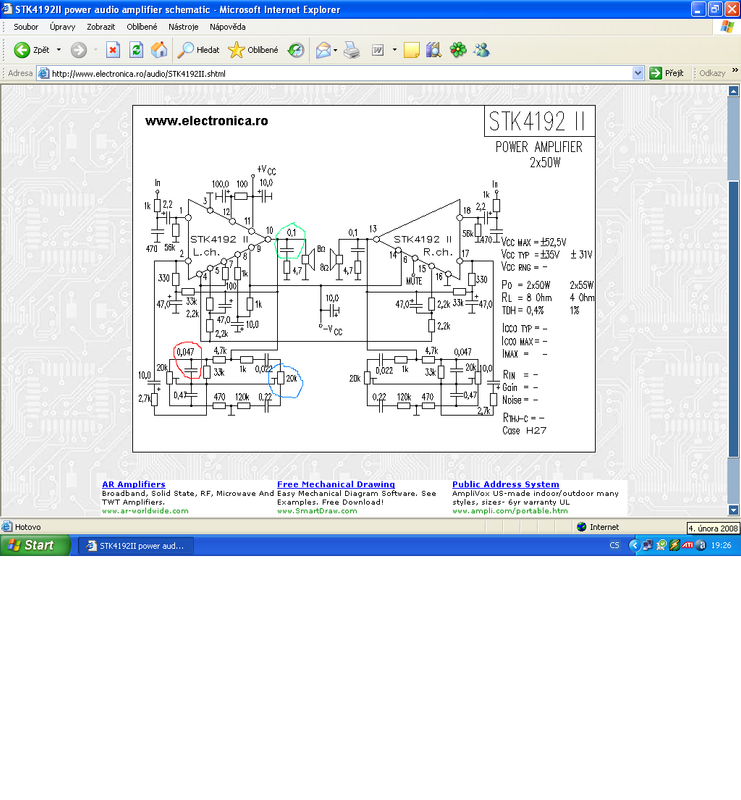Open the AR Amplifiers ad link
Image resolution: width=741 pixels, height=800 pixels.
(x=134, y=484)
